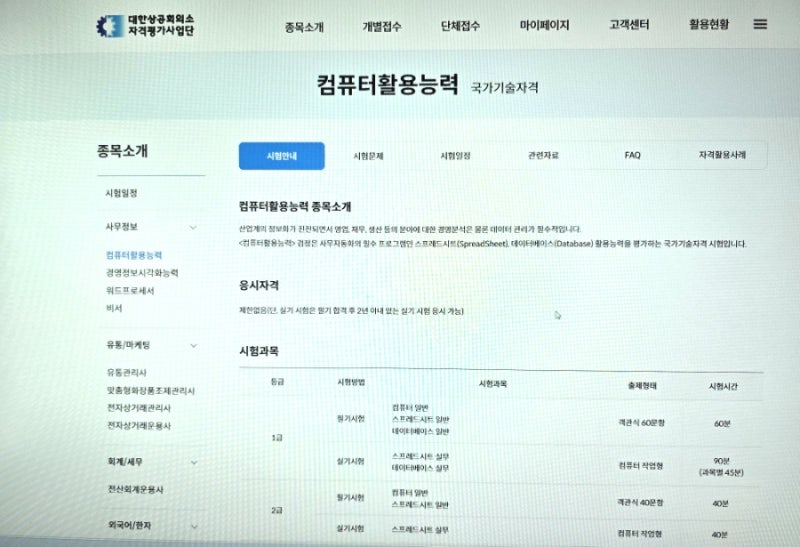Click the 등급 table column header
Viewport: 800px width, 547px height.
277,382
